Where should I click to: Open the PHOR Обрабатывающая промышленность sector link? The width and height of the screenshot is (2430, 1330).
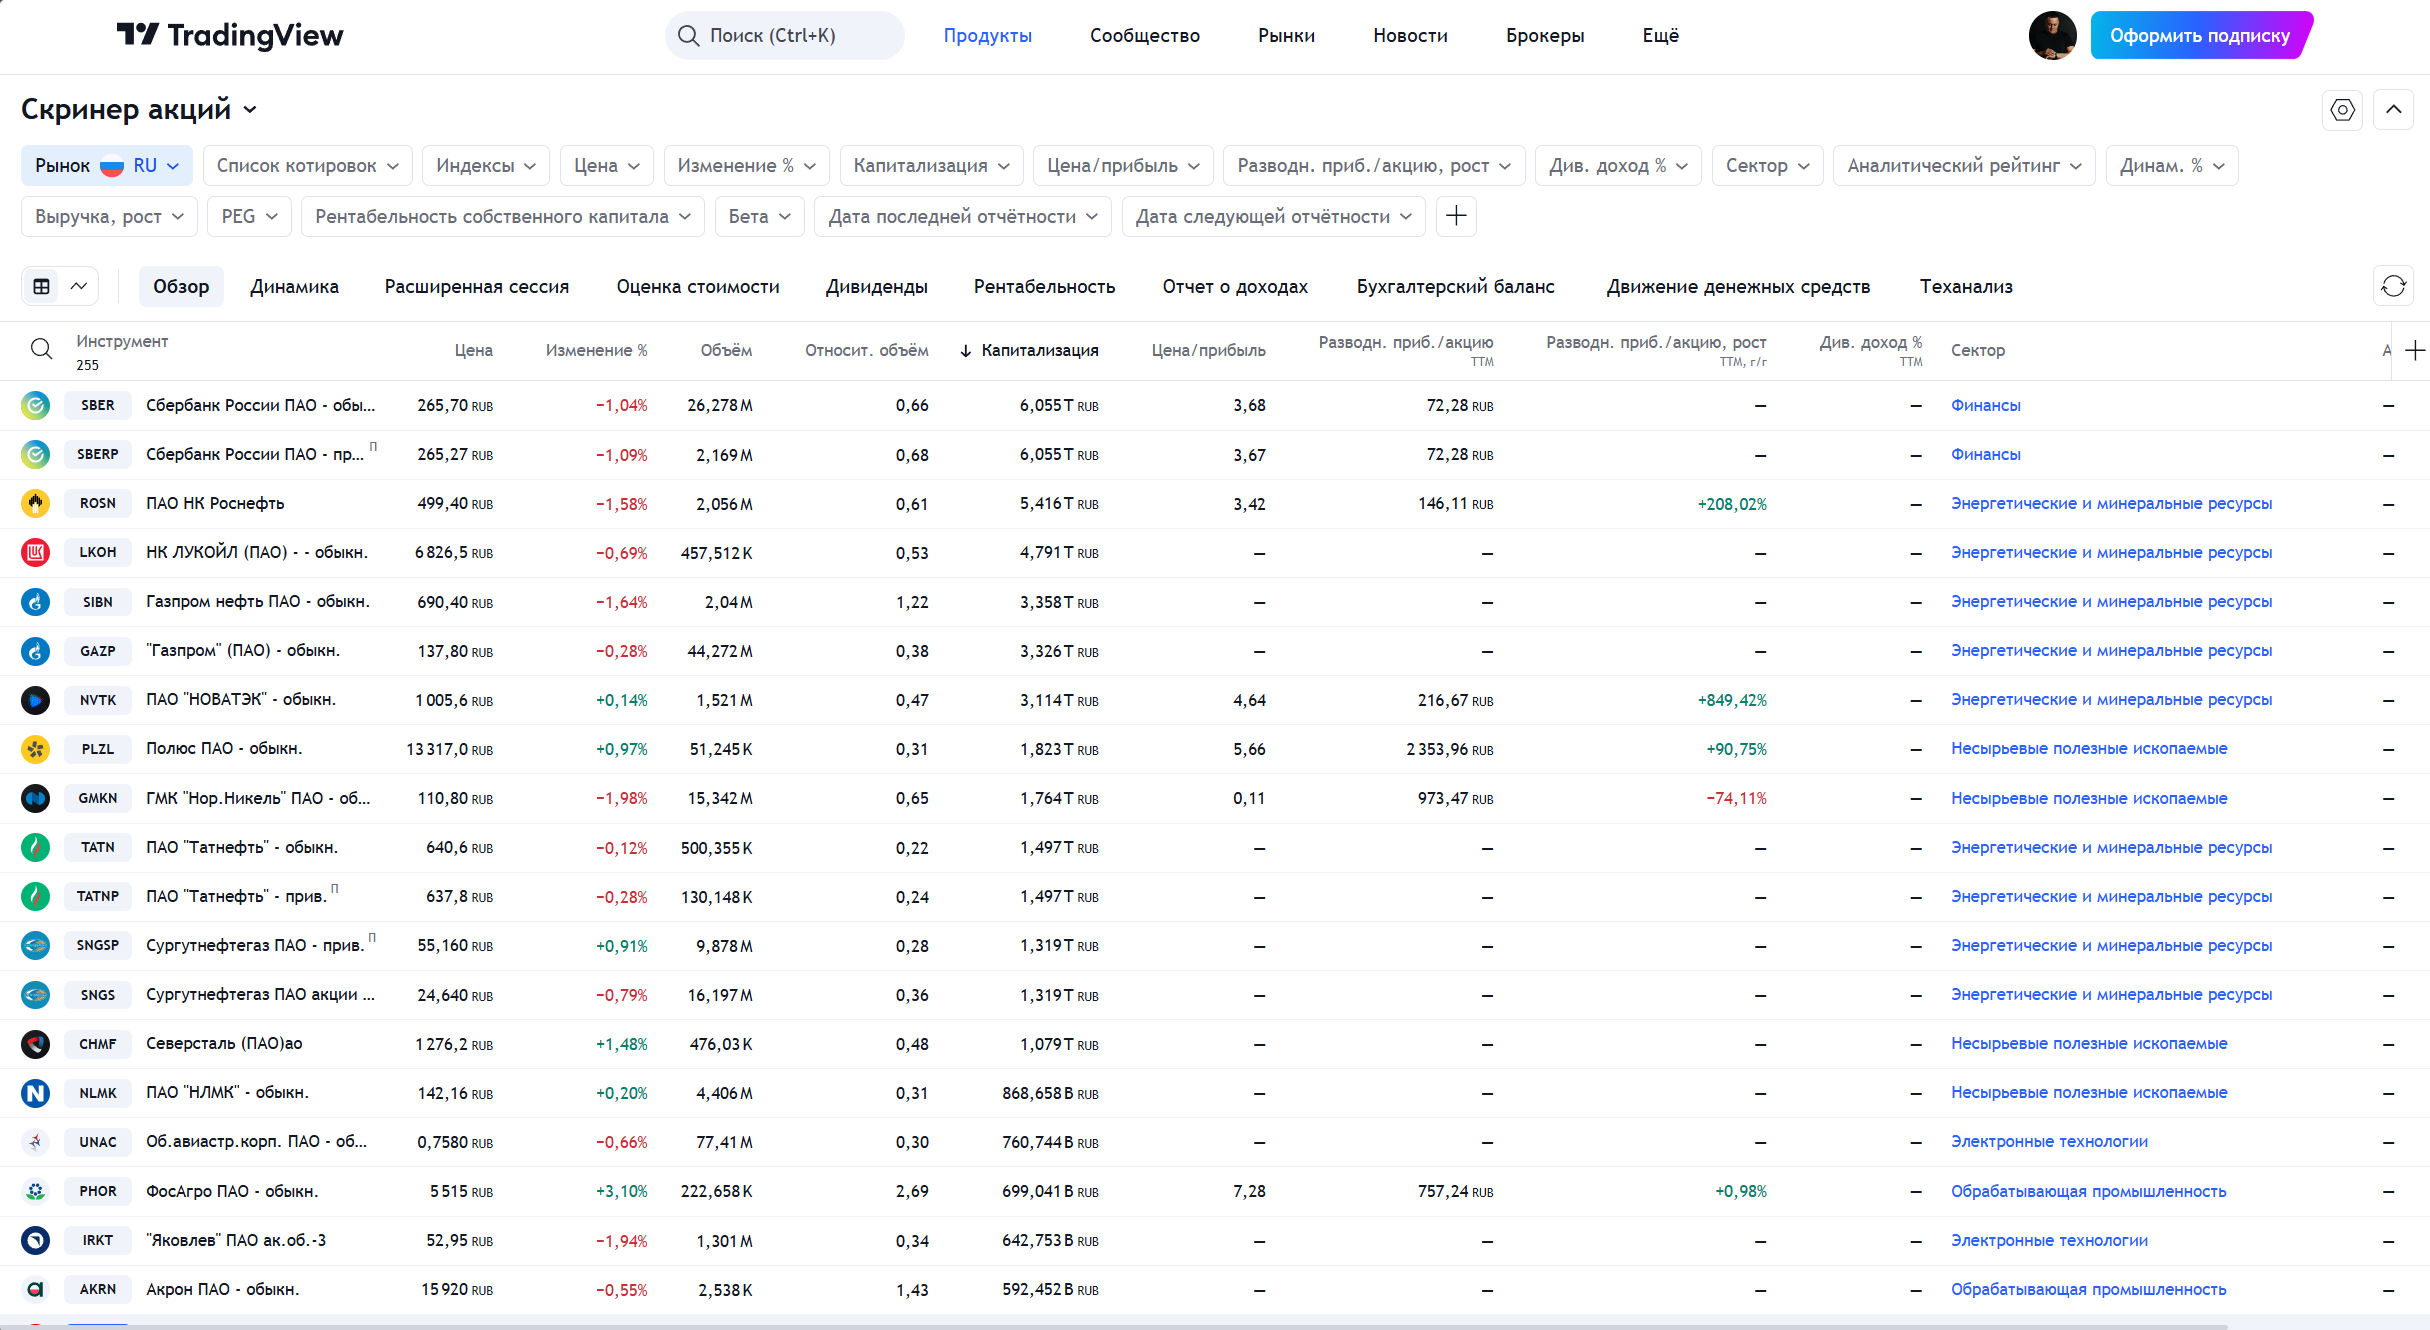tap(2088, 1191)
